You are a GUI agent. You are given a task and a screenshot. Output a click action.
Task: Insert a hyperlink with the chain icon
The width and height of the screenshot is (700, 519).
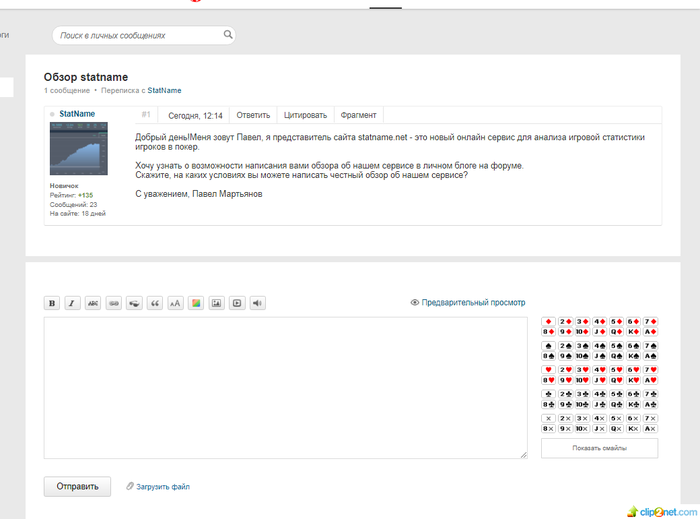coord(114,303)
